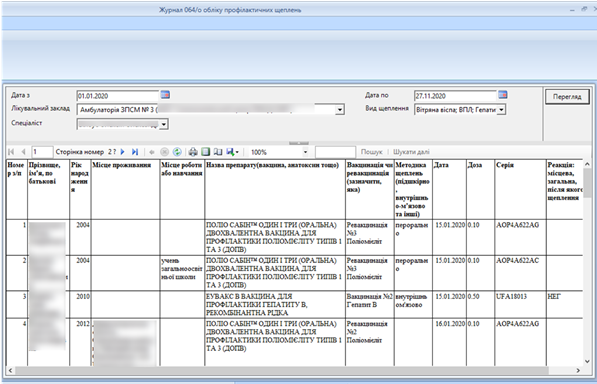
Task: Open calendar picker for 'Дата по'
Action: (503, 94)
